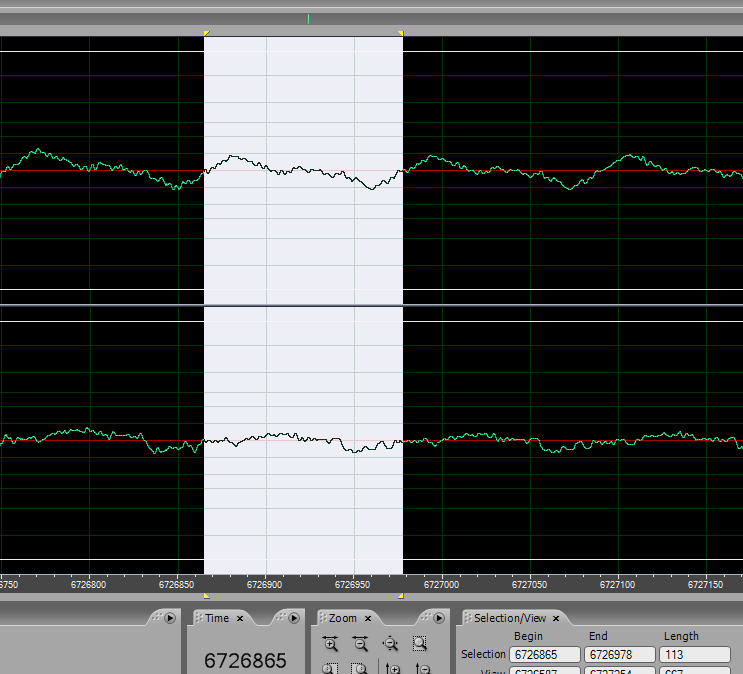Close the Selection/View panel tab

pos(556,618)
